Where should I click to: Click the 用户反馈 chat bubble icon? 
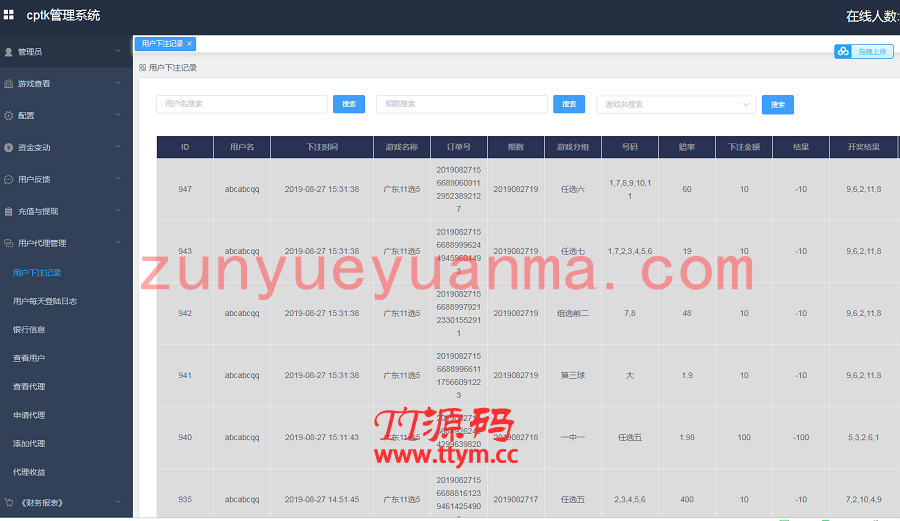pos(9,180)
